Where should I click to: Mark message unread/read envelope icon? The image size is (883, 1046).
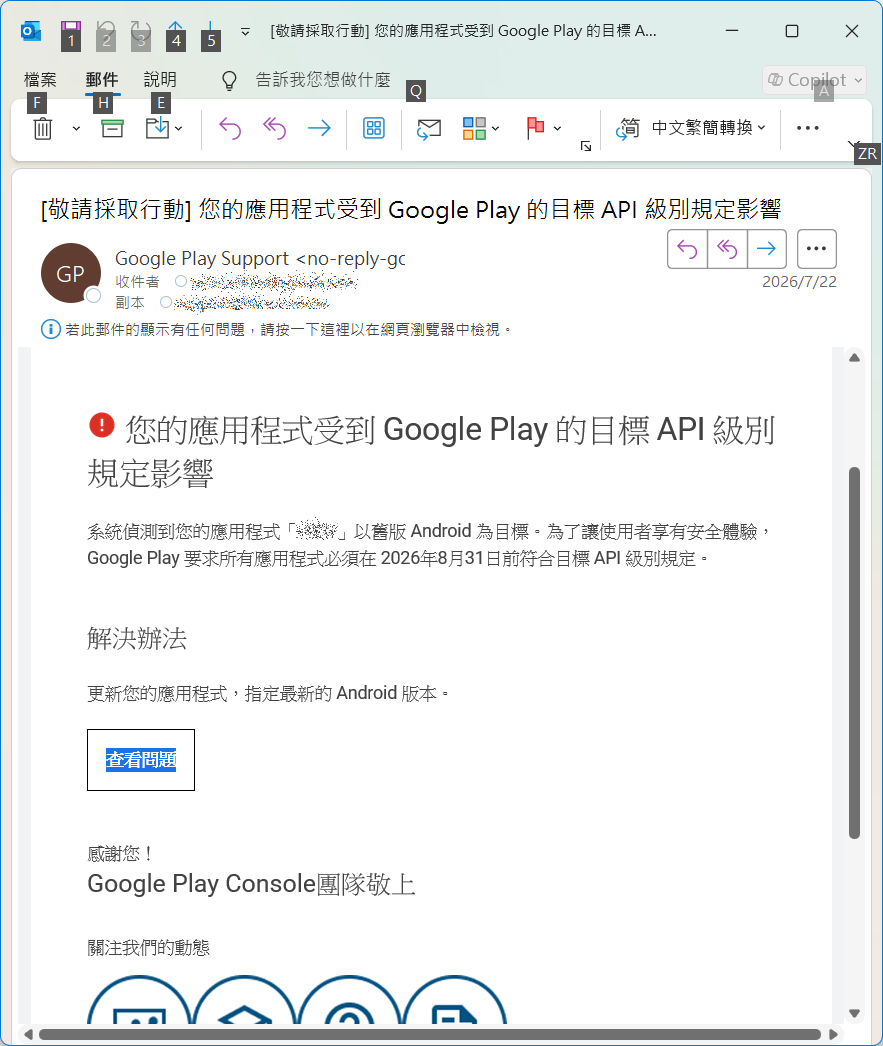tap(429, 128)
